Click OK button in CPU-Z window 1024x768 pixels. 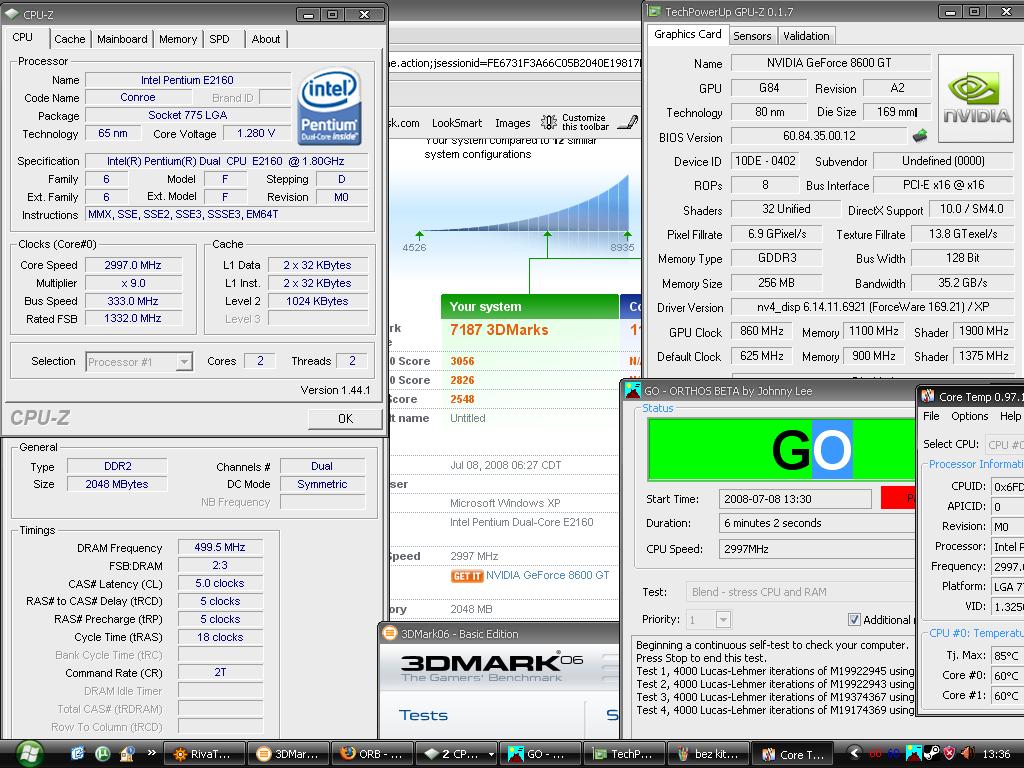[x=345, y=419]
